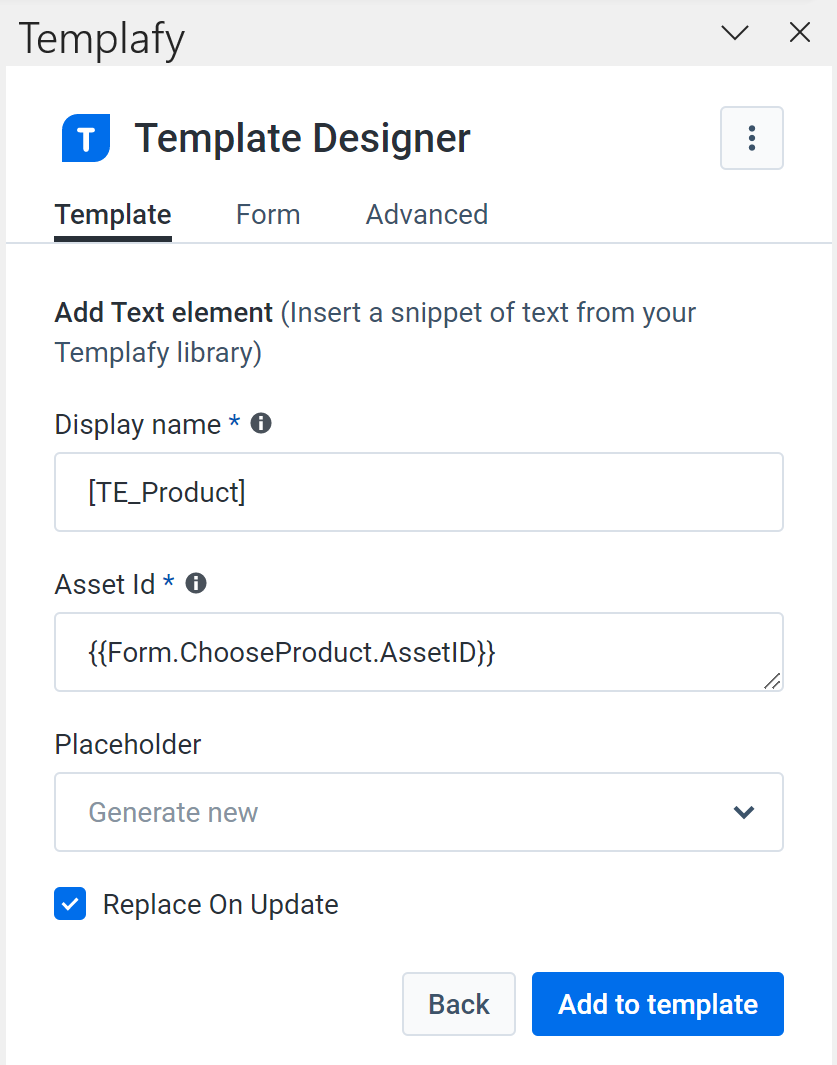Open the Advanced tab
This screenshot has height=1065, width=837.
pyautogui.click(x=427, y=215)
